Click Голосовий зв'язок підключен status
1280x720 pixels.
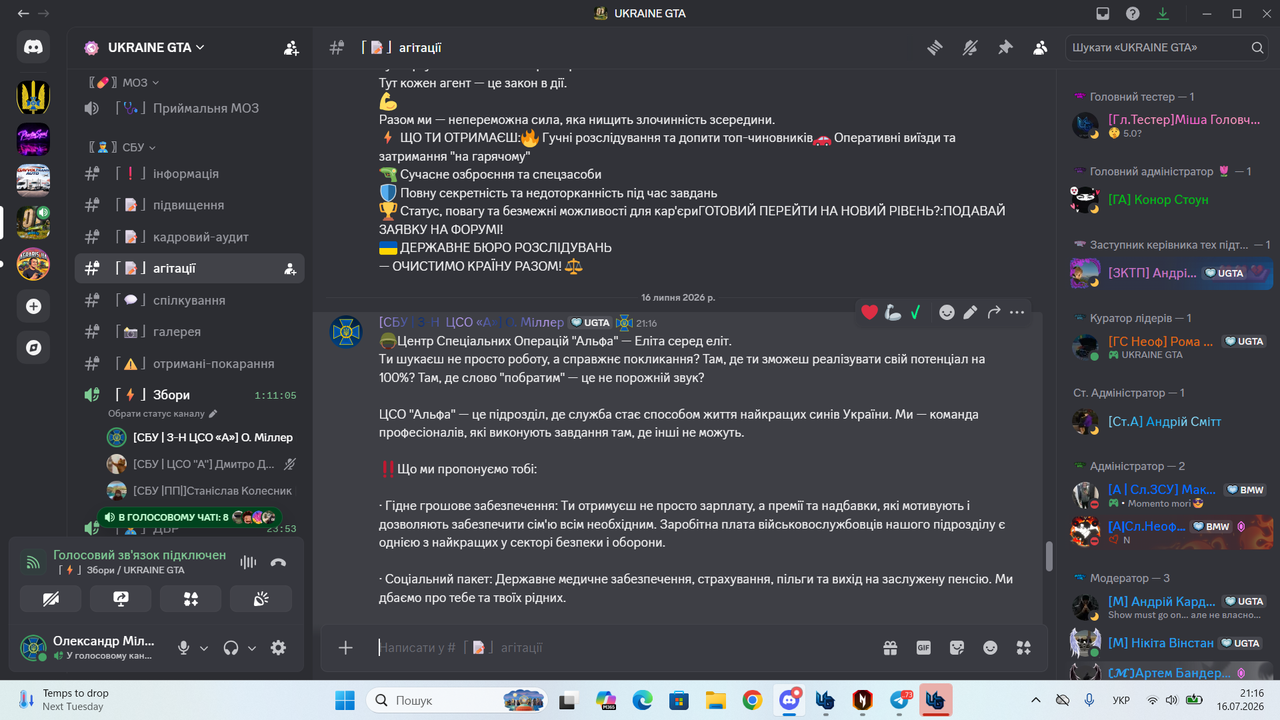139,555
